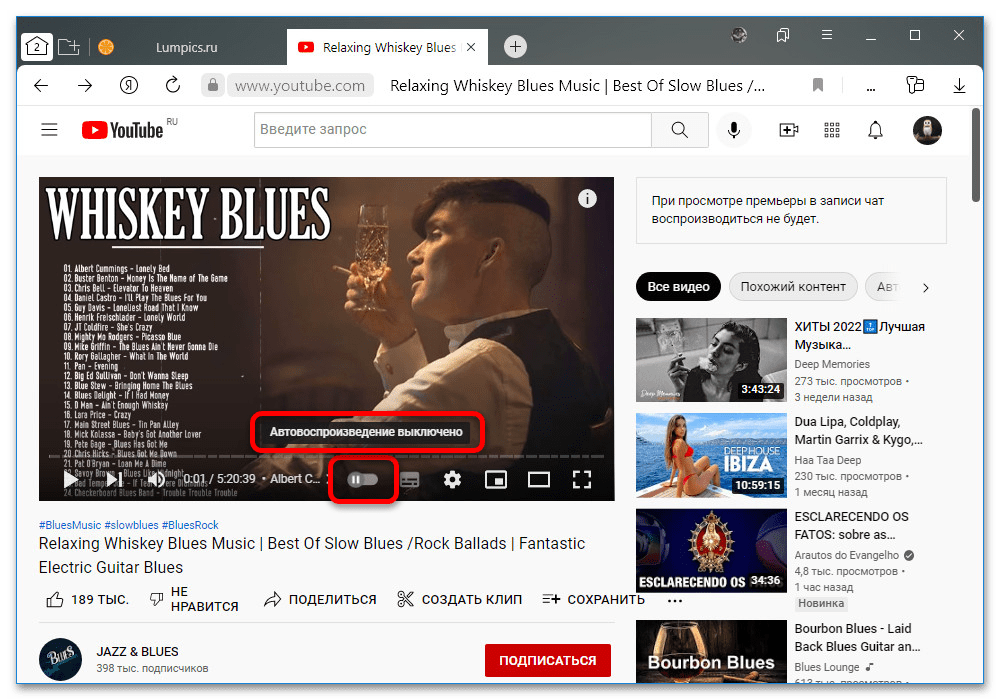
Task: Open the video info card icon
Action: coord(587,199)
